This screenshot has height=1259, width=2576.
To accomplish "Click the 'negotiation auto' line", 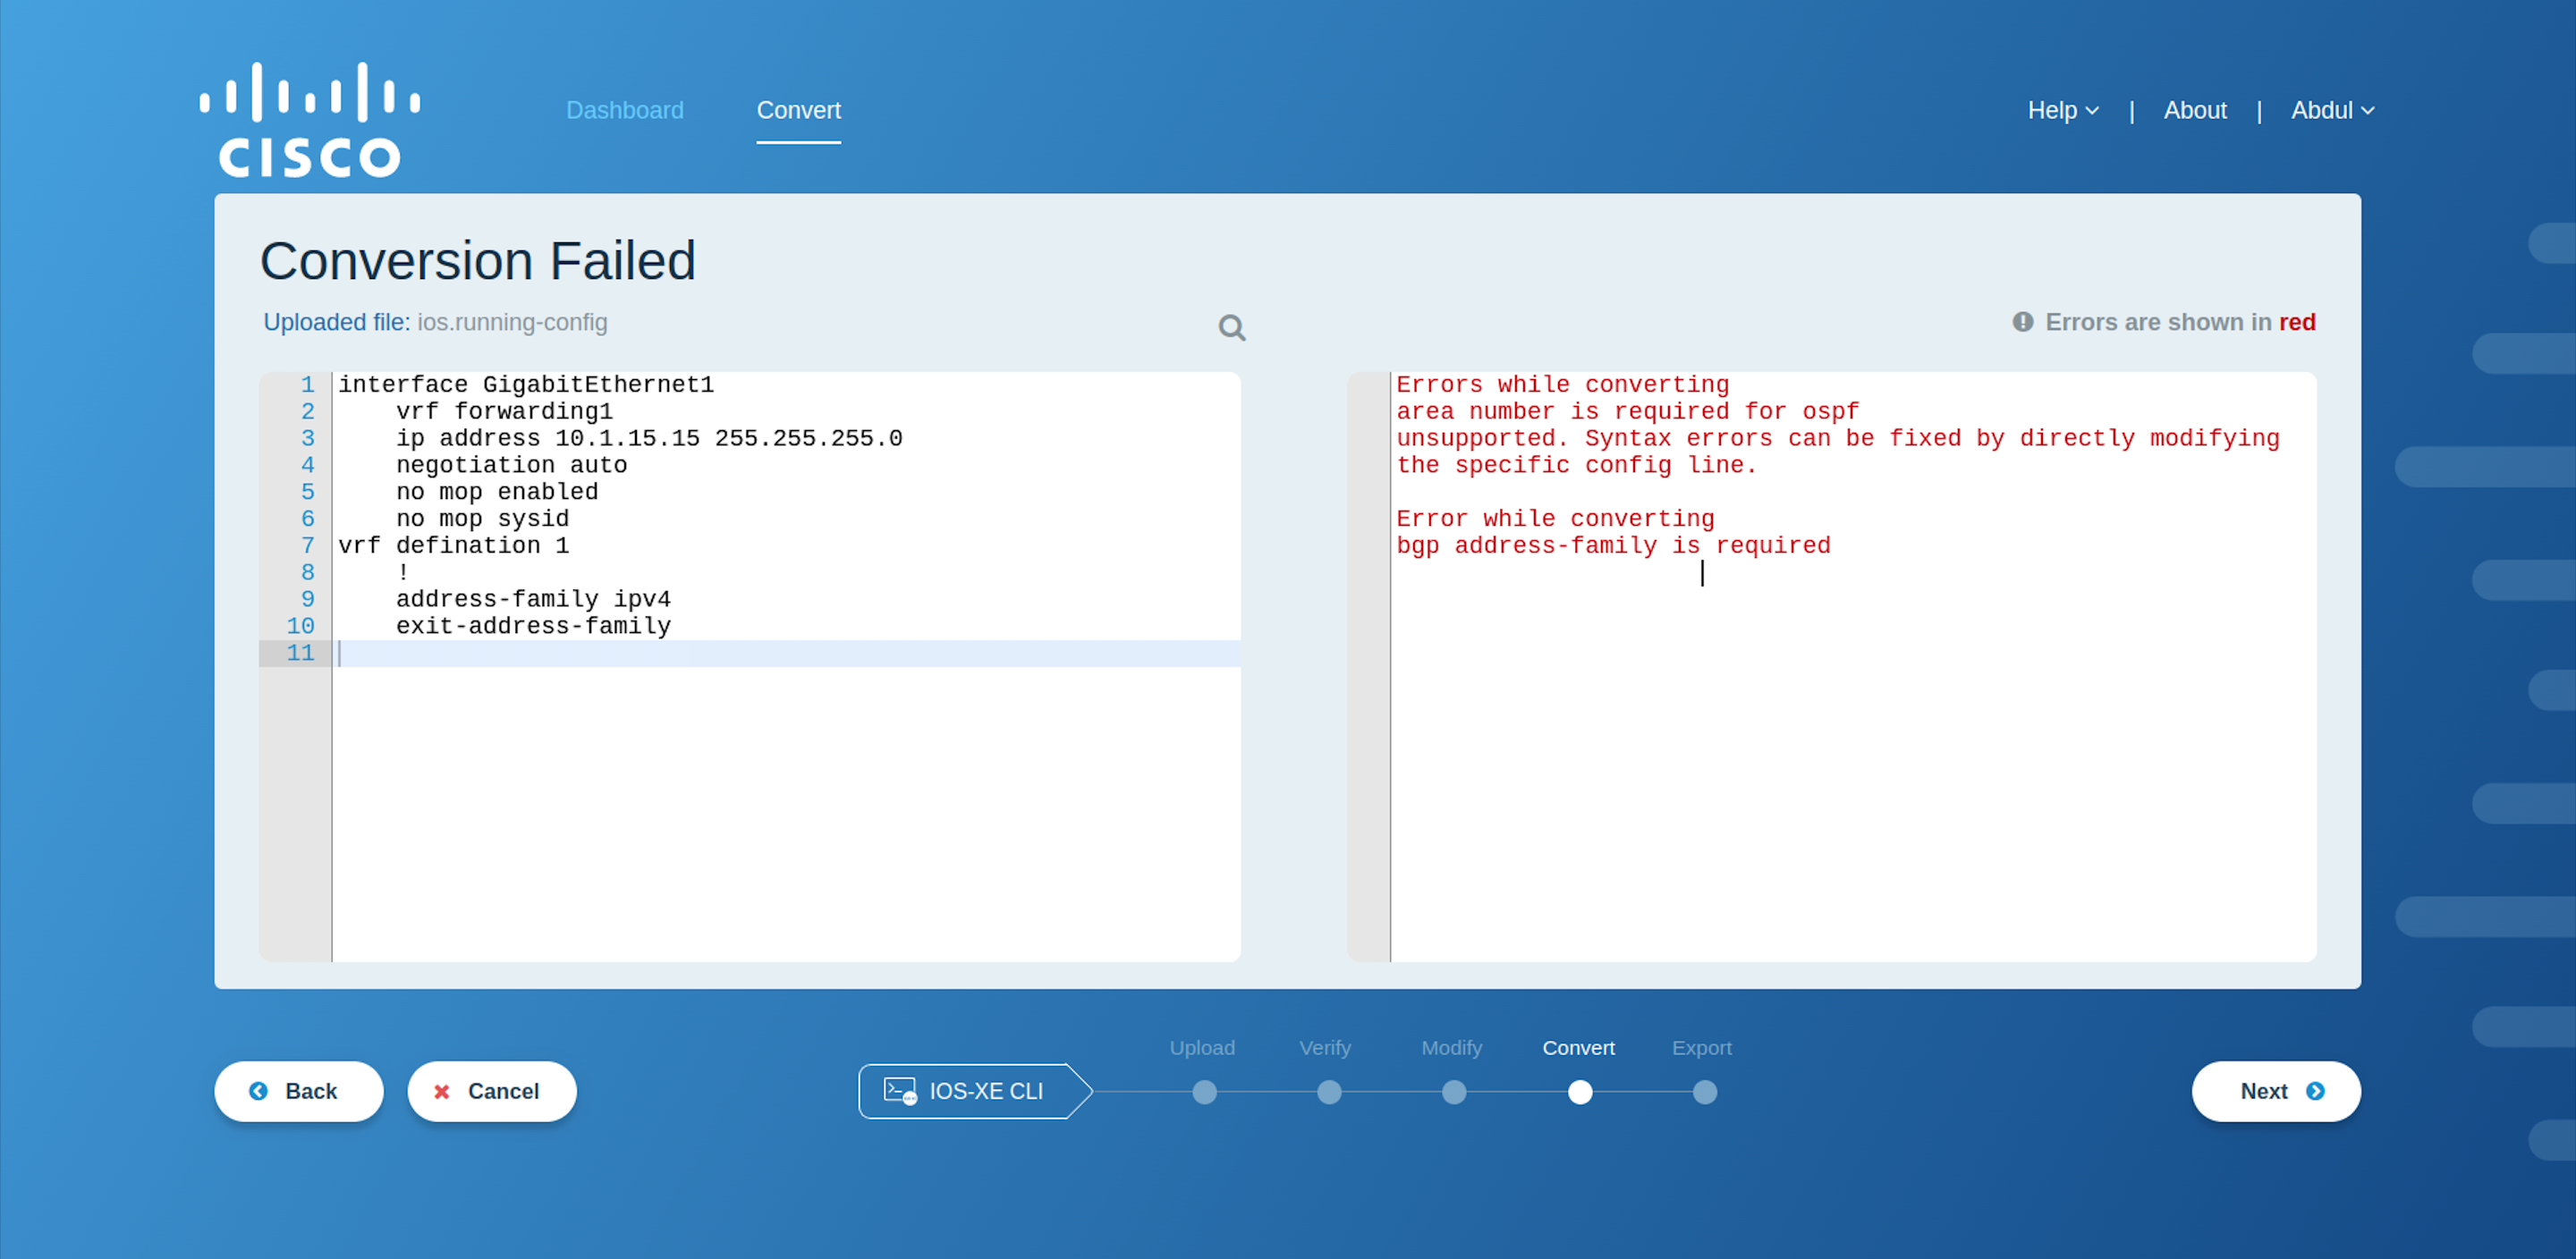I will (x=511, y=466).
